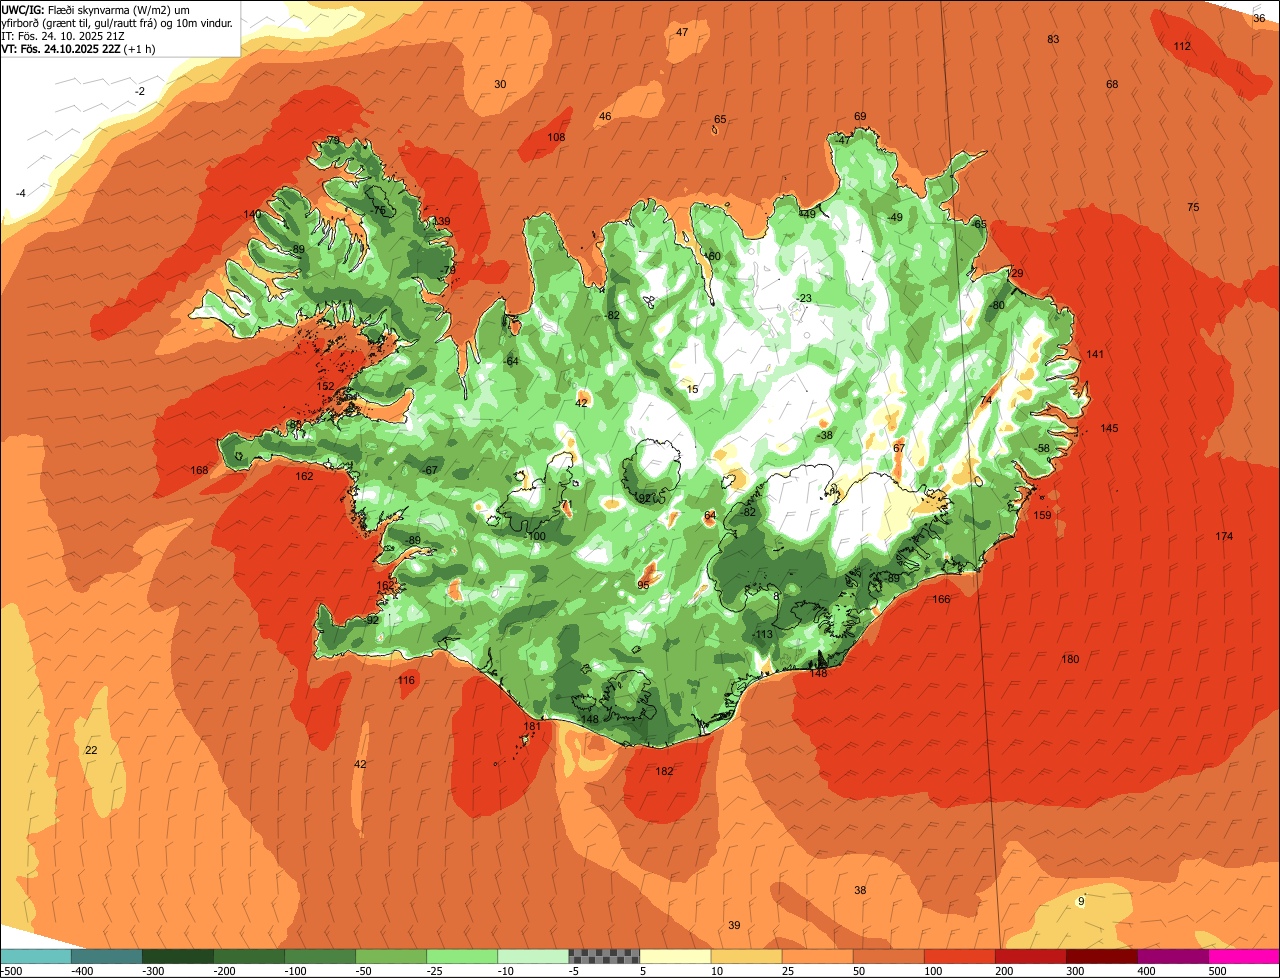Click the 116 value on the map
The height and width of the screenshot is (978, 1280).
pos(406,680)
